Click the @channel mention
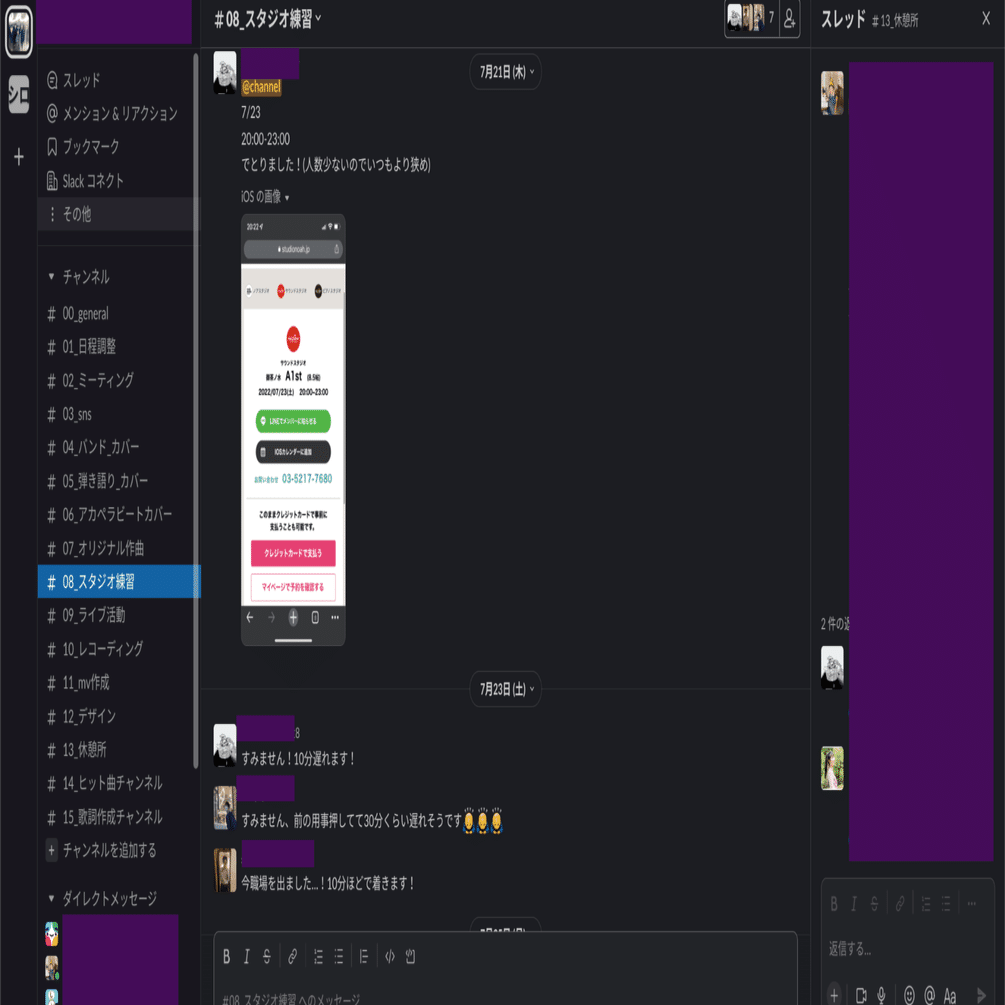 (261, 87)
